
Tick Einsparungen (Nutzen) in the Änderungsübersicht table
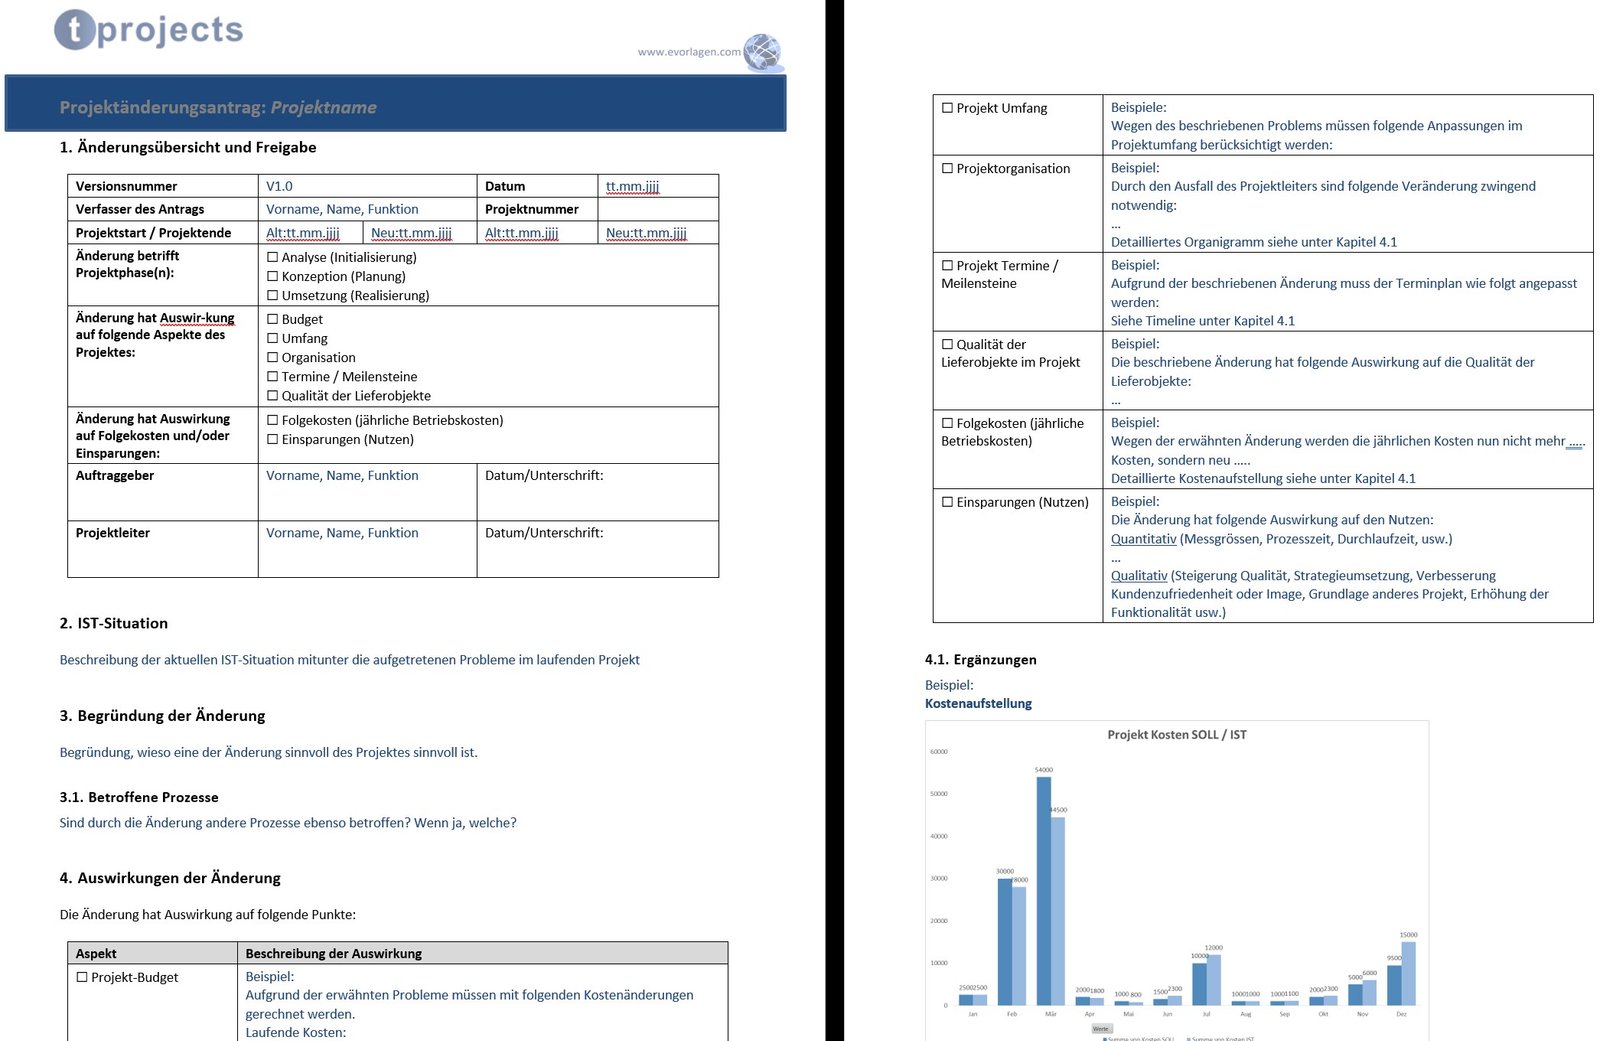pos(272,439)
